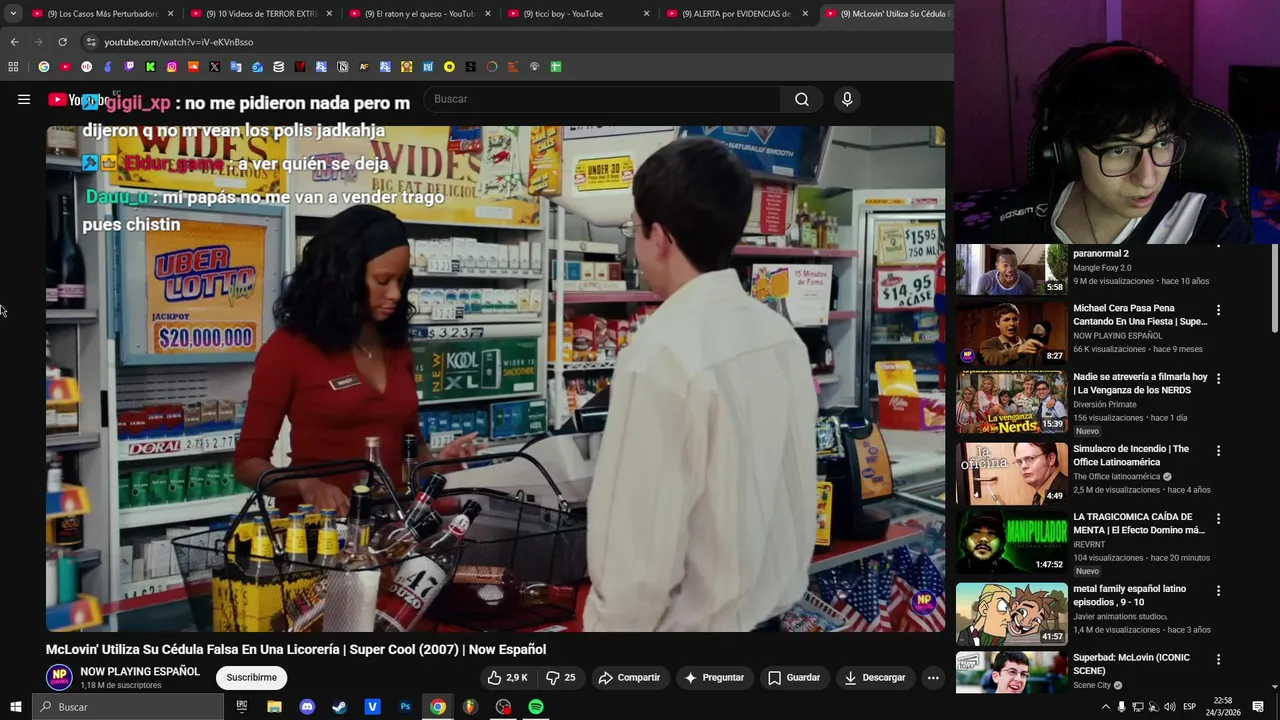Viewport: 1280px width, 720px height.
Task: Open the YouTube bookmark icon
Action: click(65, 67)
